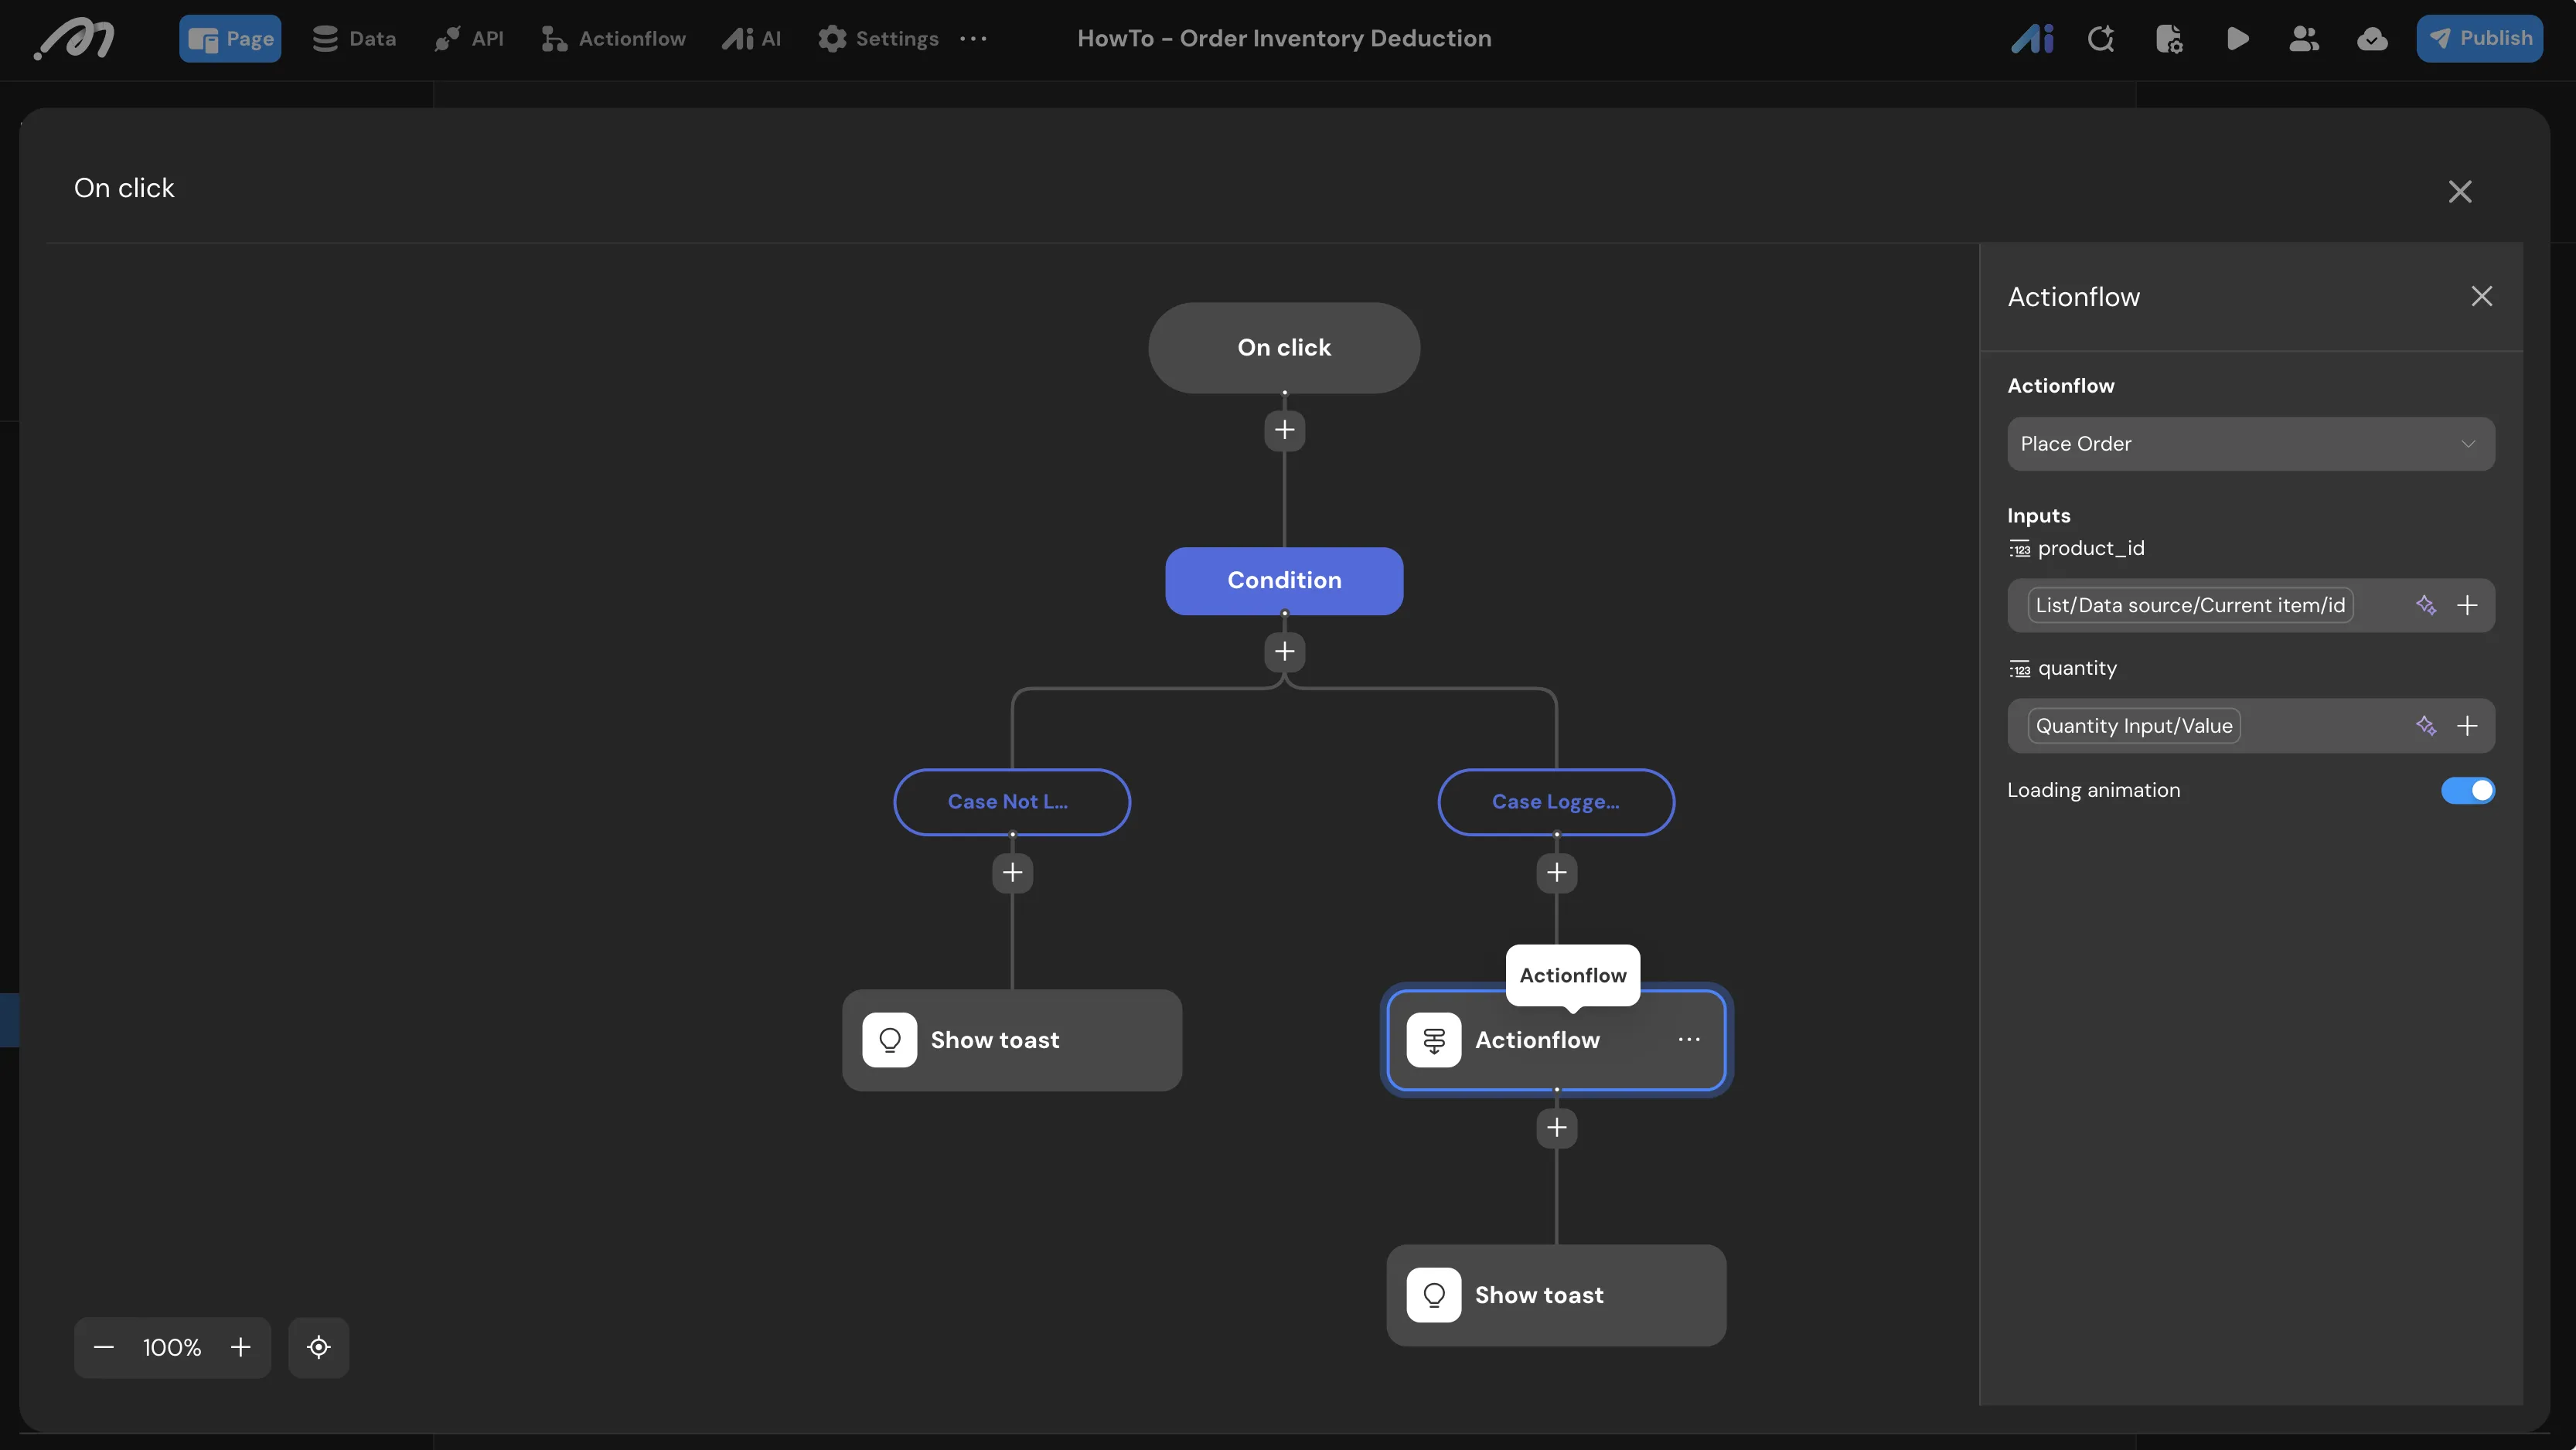Click the quantity input field value
The height and width of the screenshot is (1450, 2576).
click(2134, 726)
